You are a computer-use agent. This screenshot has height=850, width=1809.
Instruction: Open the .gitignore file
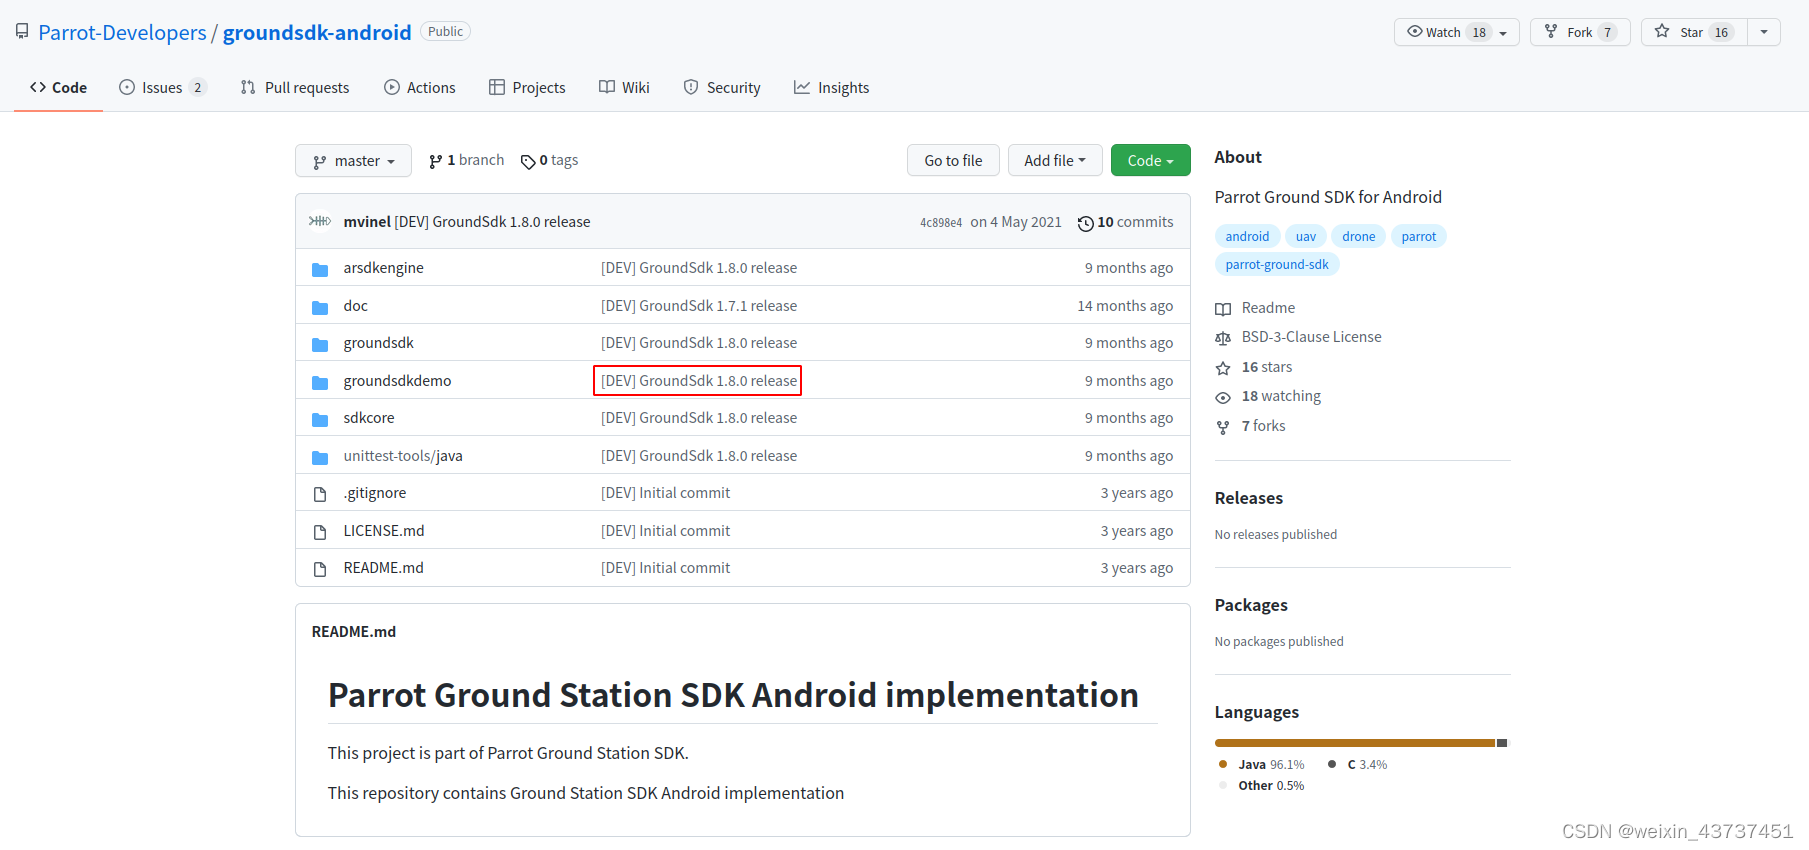point(375,493)
